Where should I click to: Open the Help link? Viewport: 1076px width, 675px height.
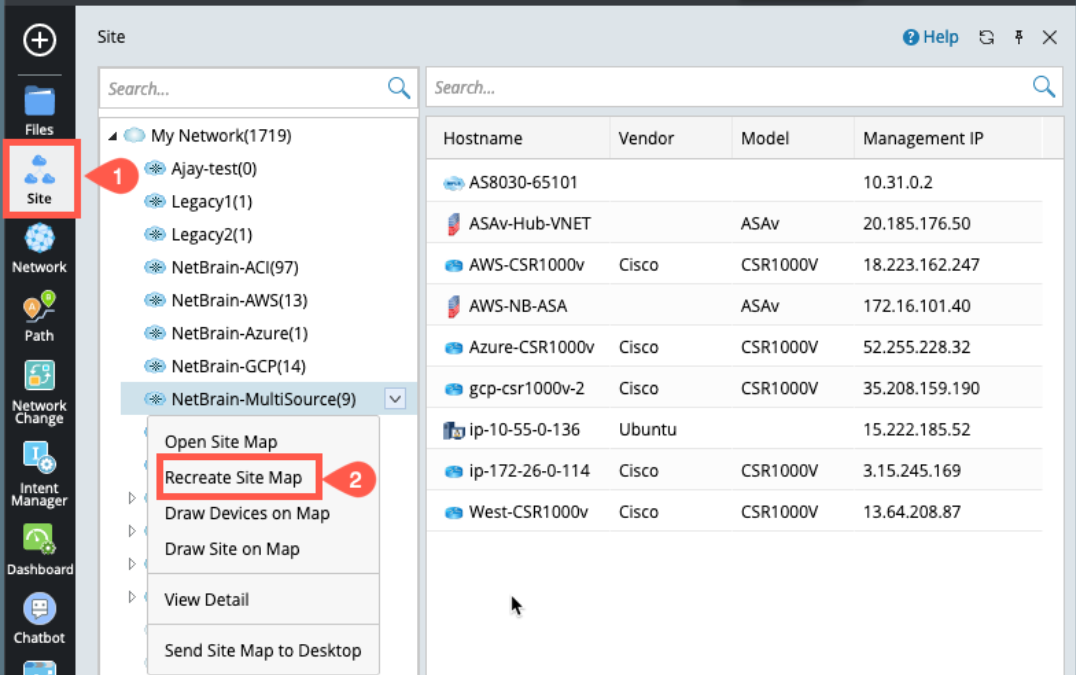[930, 37]
